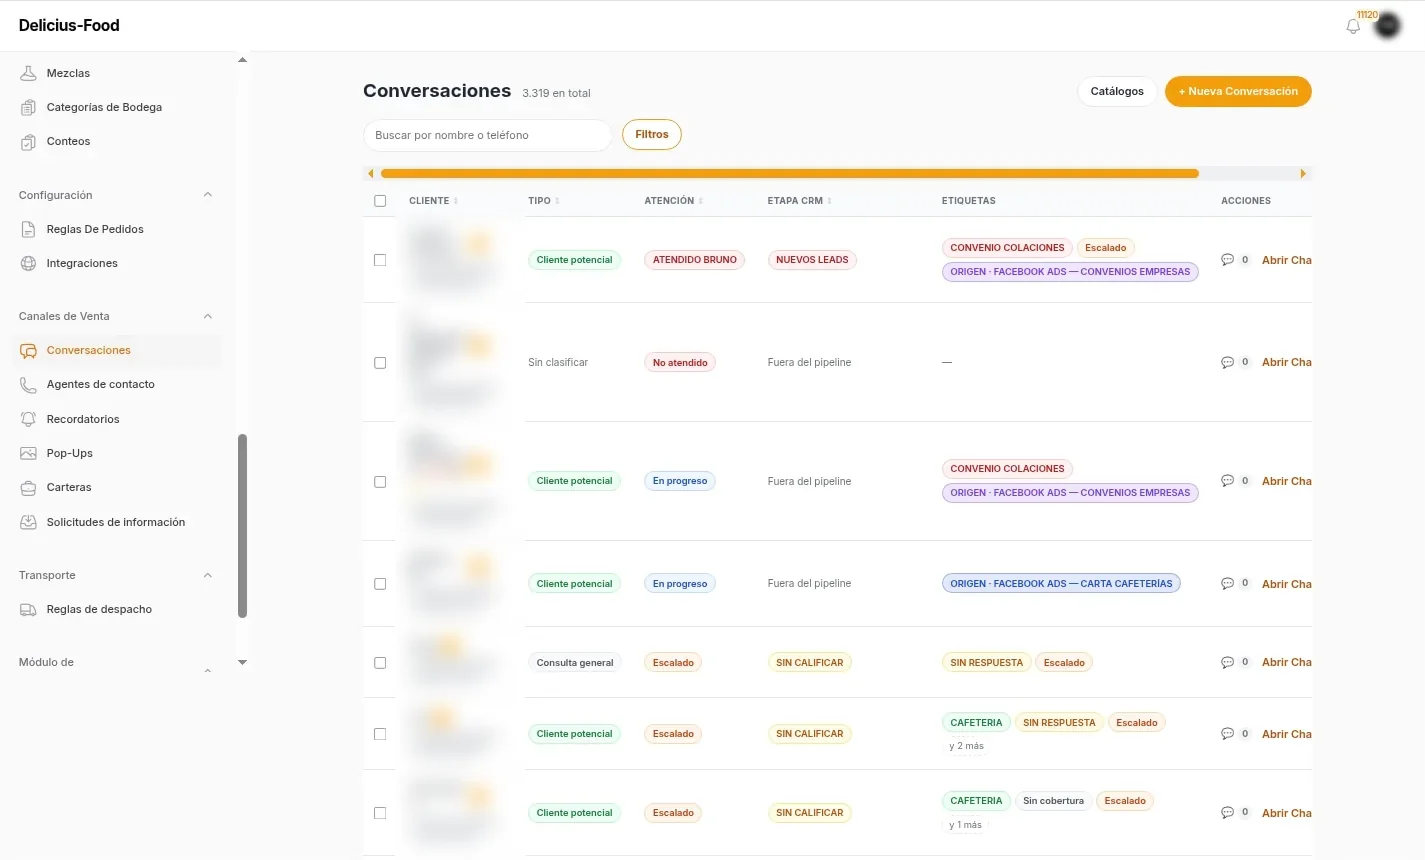Click the Conteos clipboard icon

tap(28, 141)
